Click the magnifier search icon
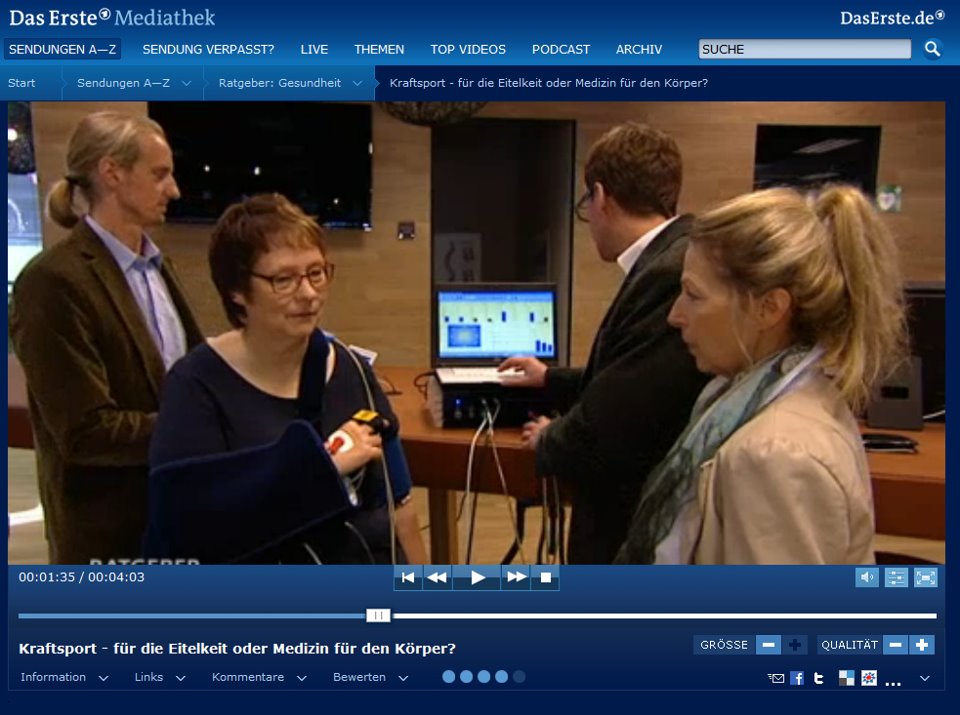The width and height of the screenshot is (960, 715). [x=932, y=49]
